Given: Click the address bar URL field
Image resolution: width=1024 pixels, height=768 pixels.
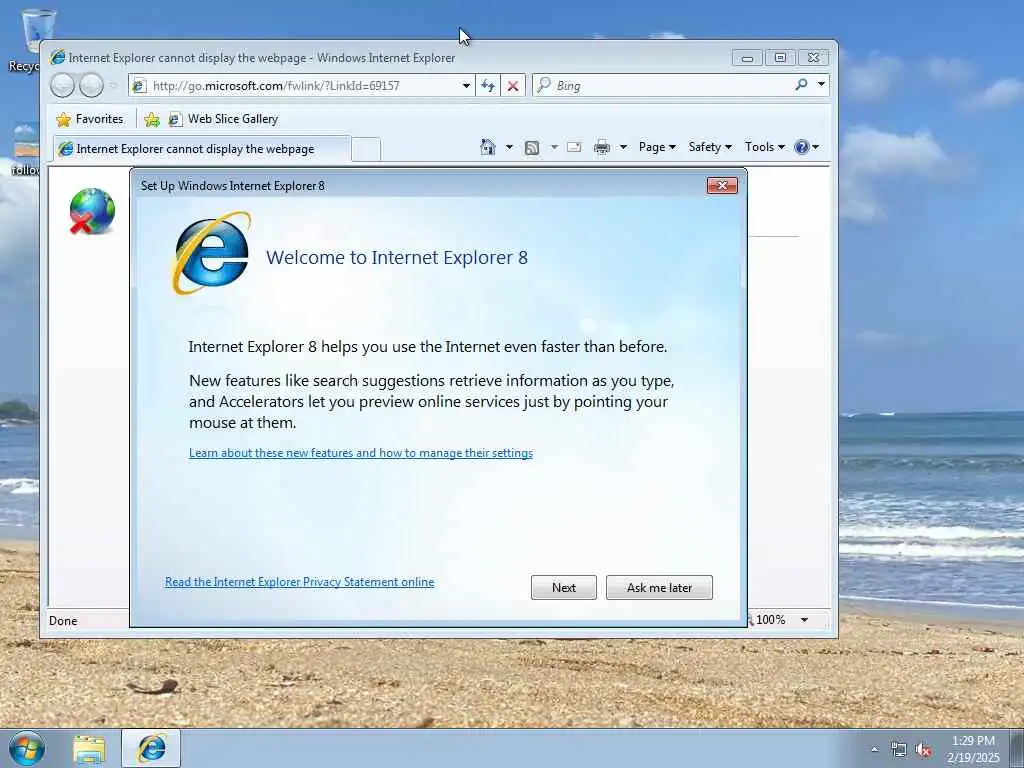Looking at the screenshot, I should 300,86.
